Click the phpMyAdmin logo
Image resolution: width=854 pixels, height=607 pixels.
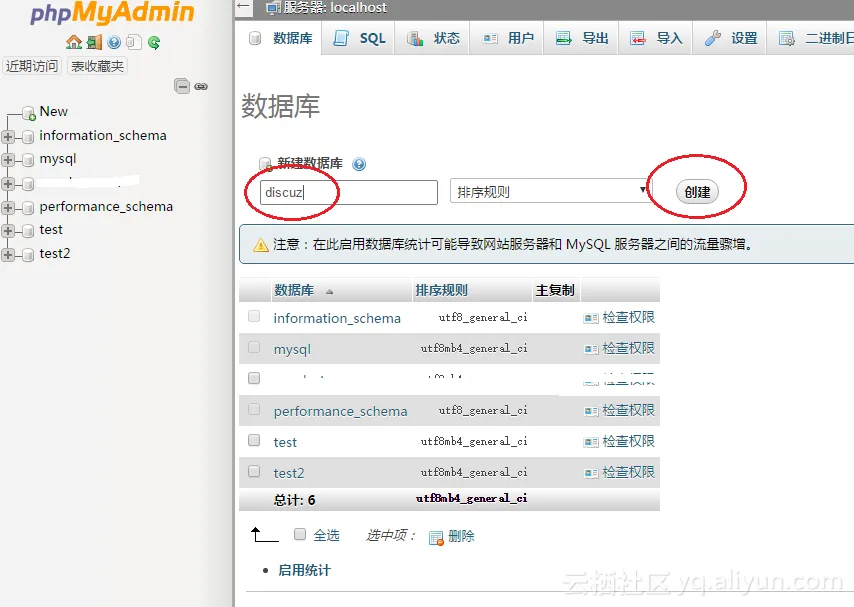112,13
